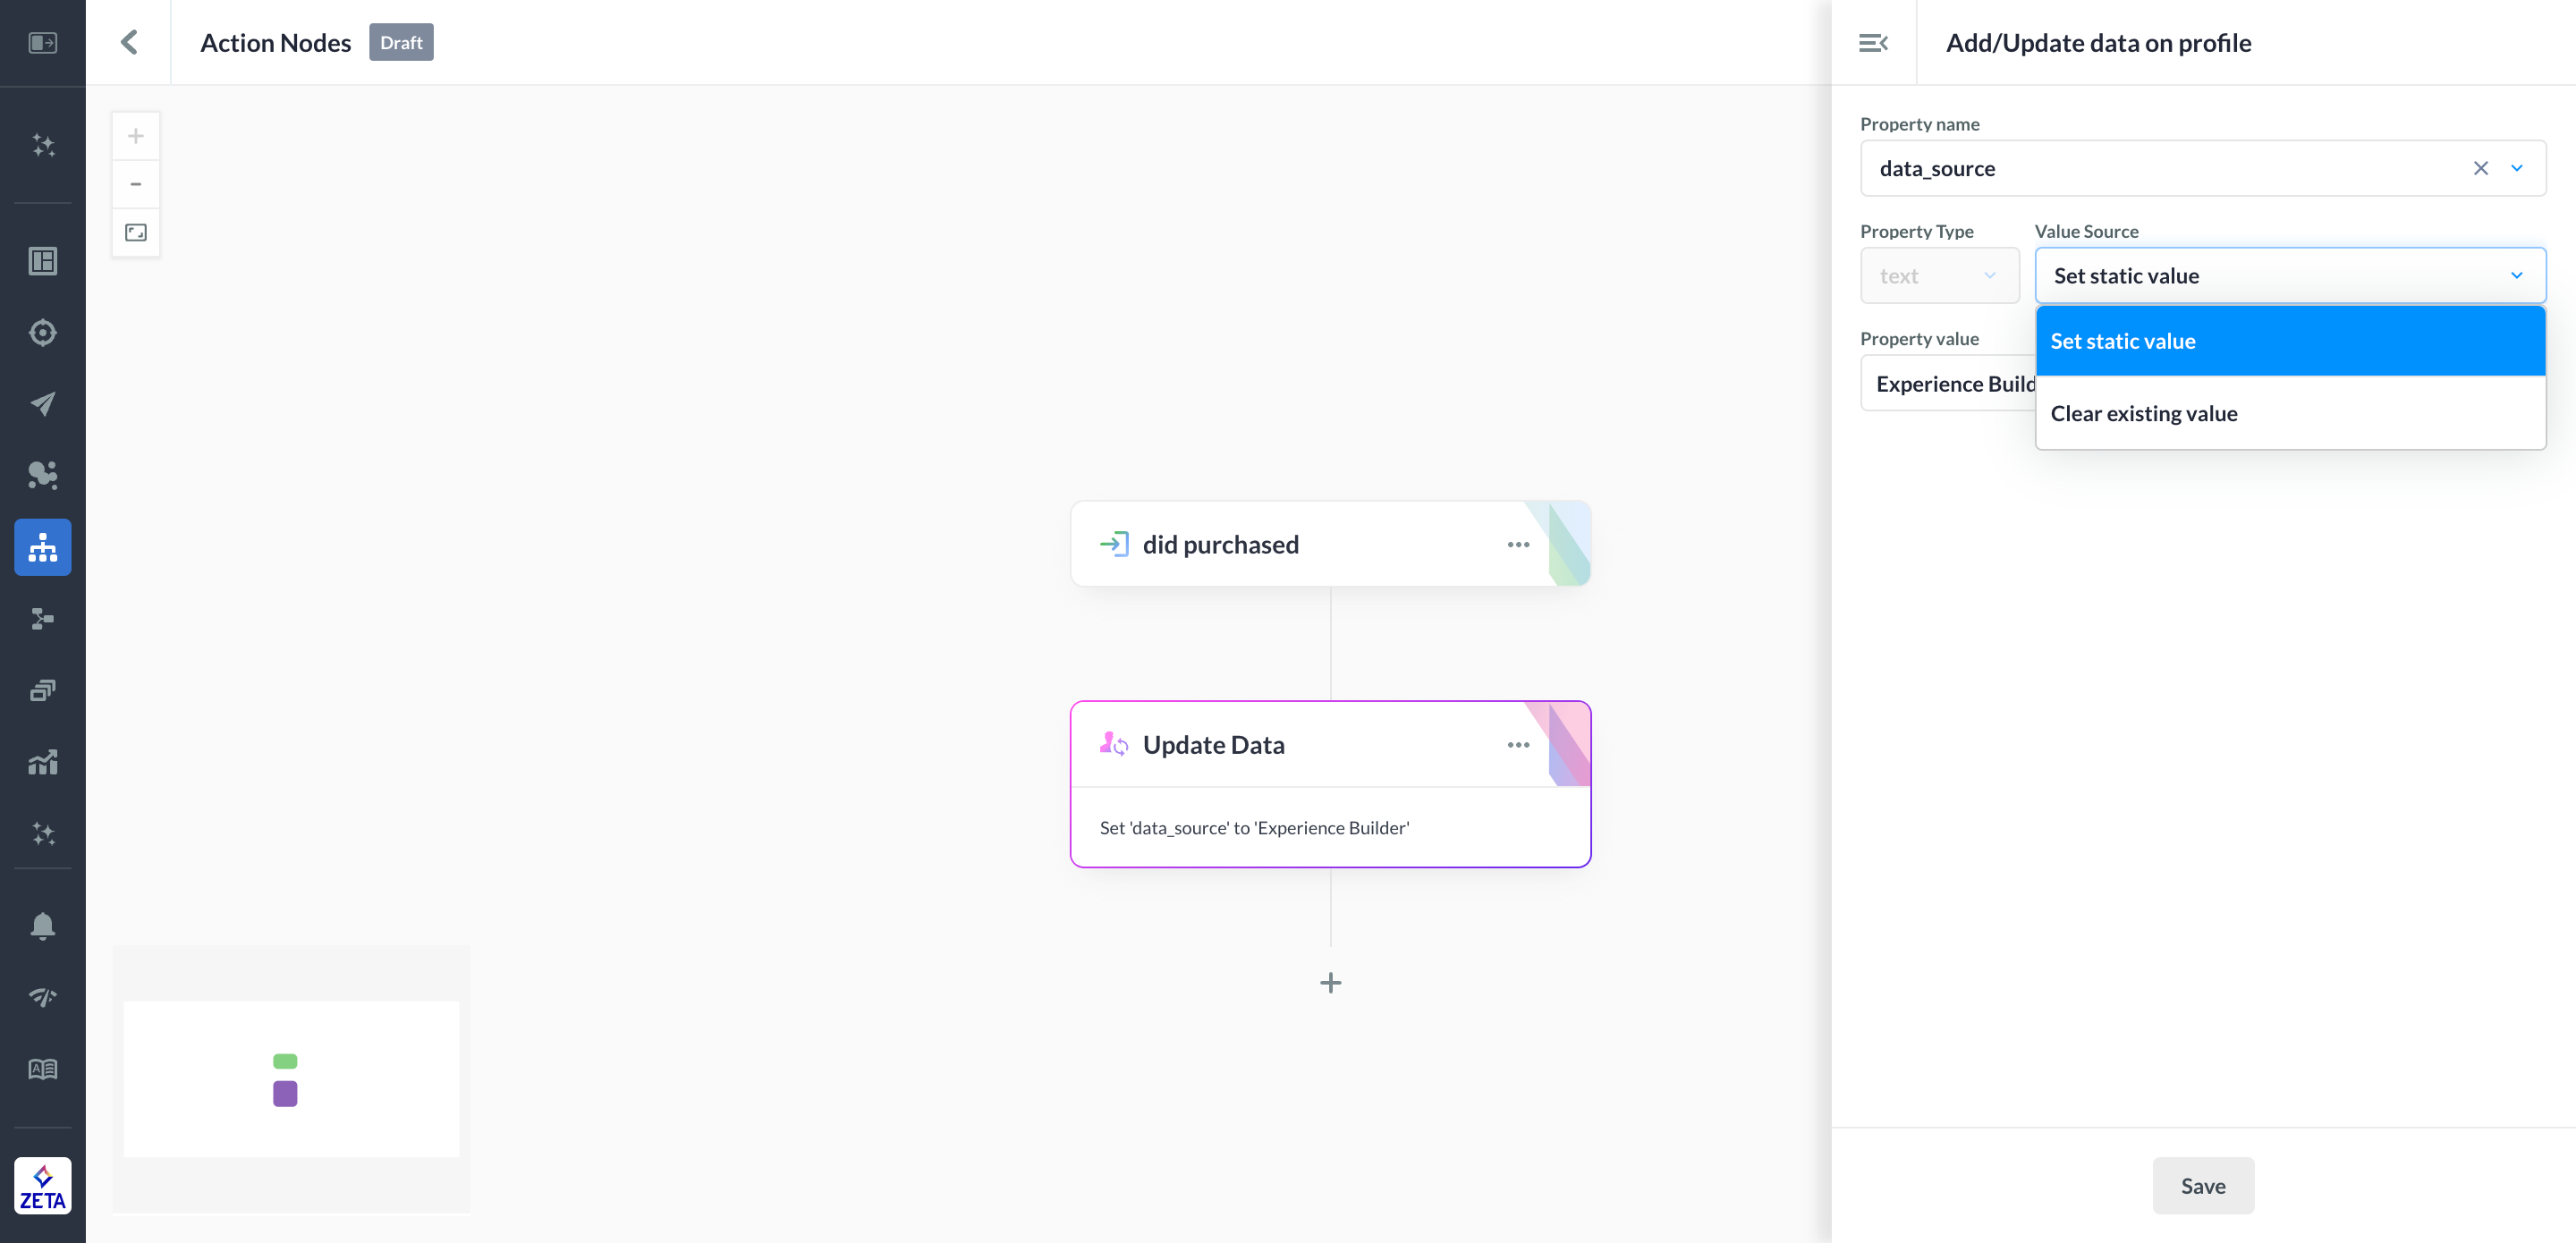Screen dimensions: 2576x1243
Task: Click the back arrow beside Action Nodes
Action: pos(129,42)
